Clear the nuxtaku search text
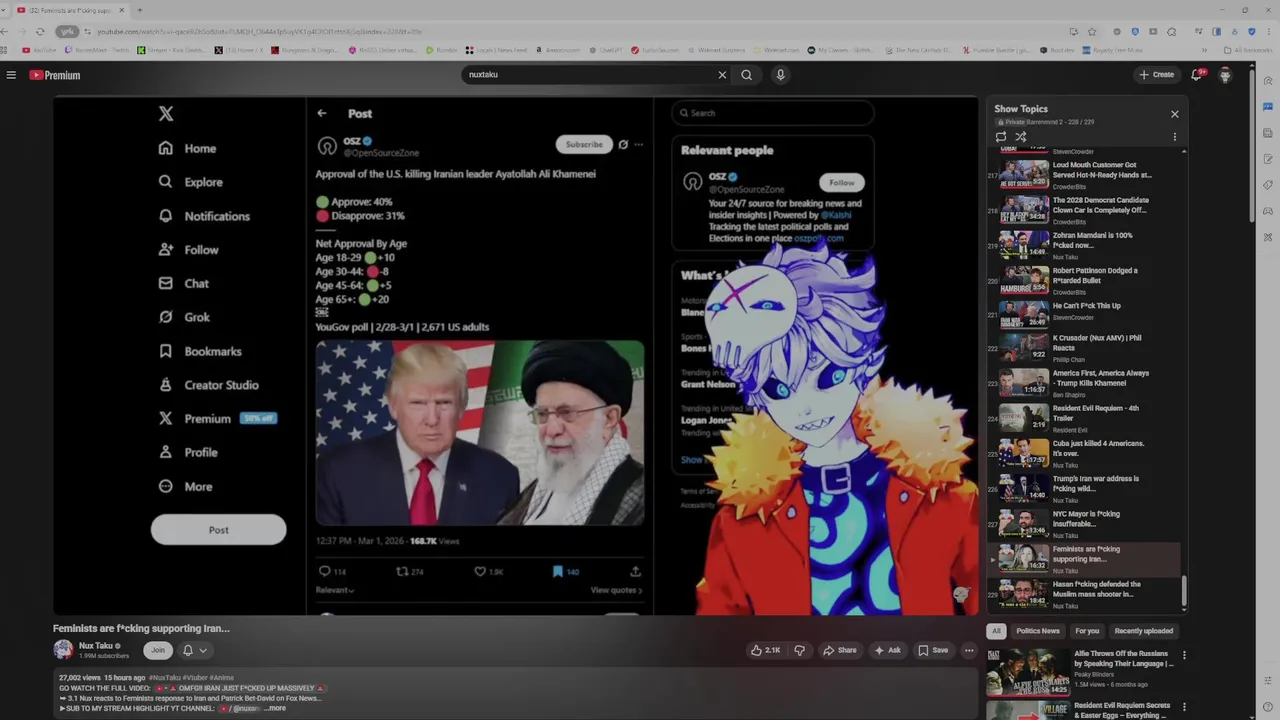Screen dimensions: 1280x720 point(722,75)
